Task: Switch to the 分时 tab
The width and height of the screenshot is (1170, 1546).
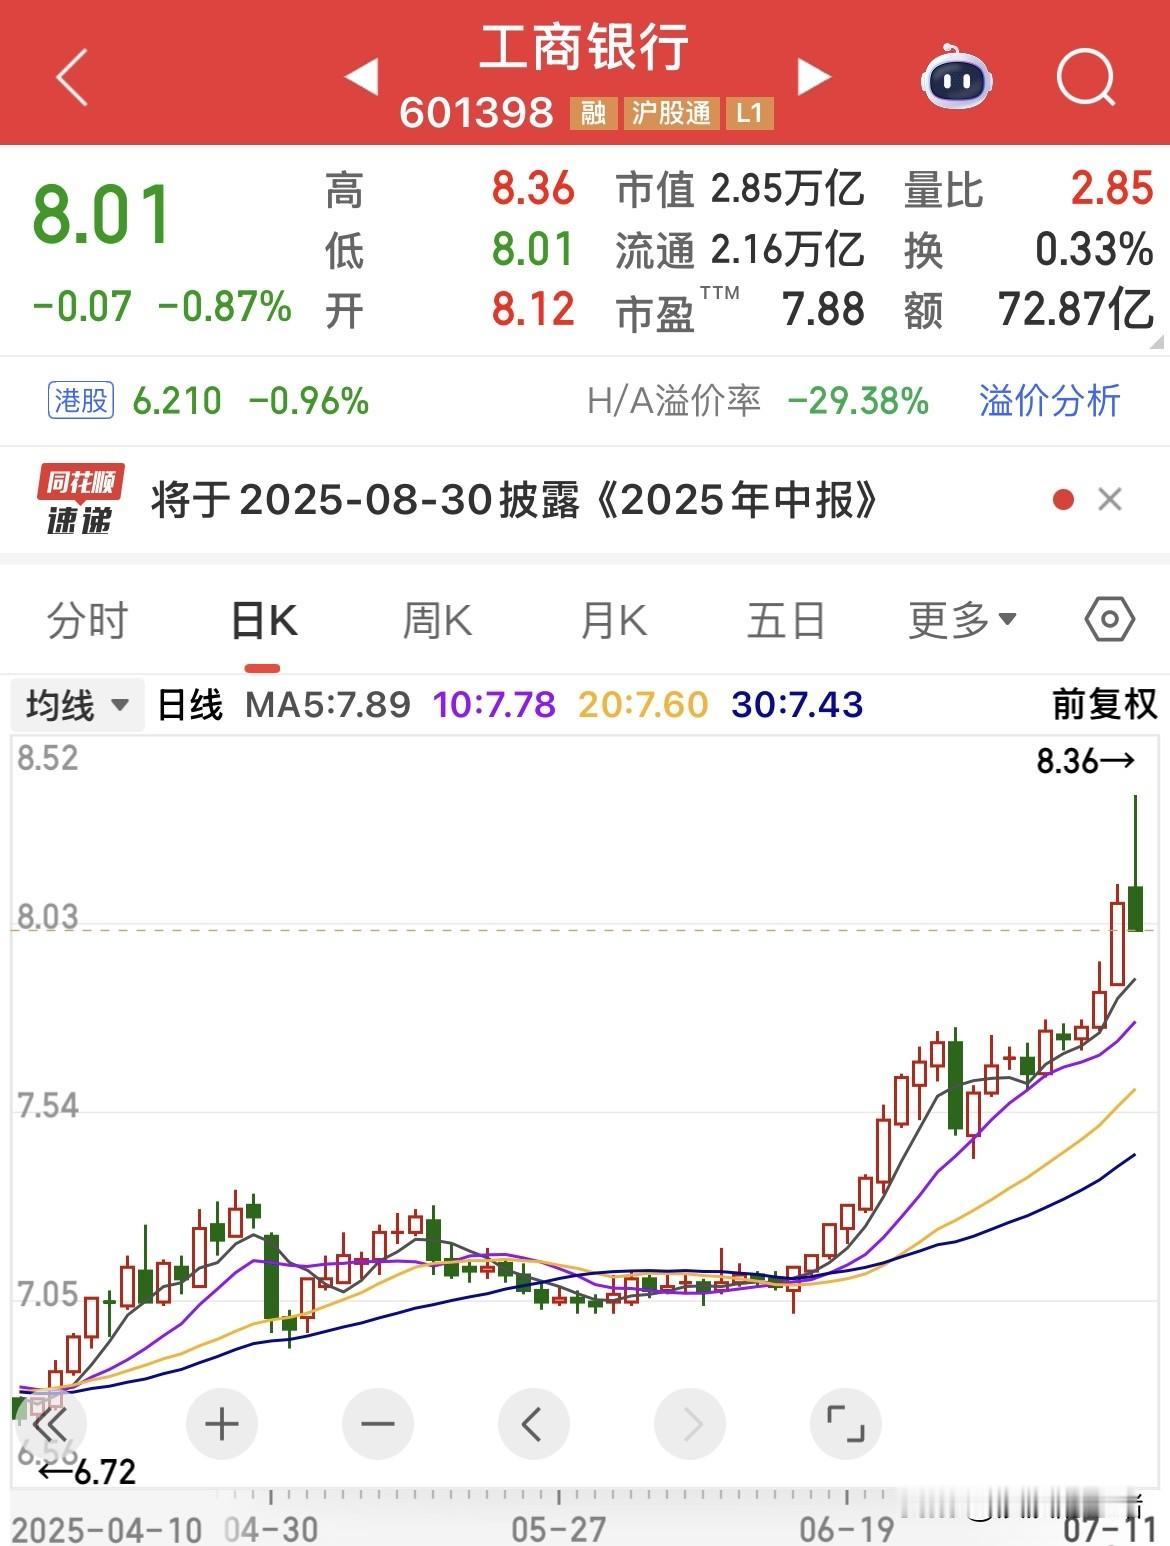Action: point(88,620)
